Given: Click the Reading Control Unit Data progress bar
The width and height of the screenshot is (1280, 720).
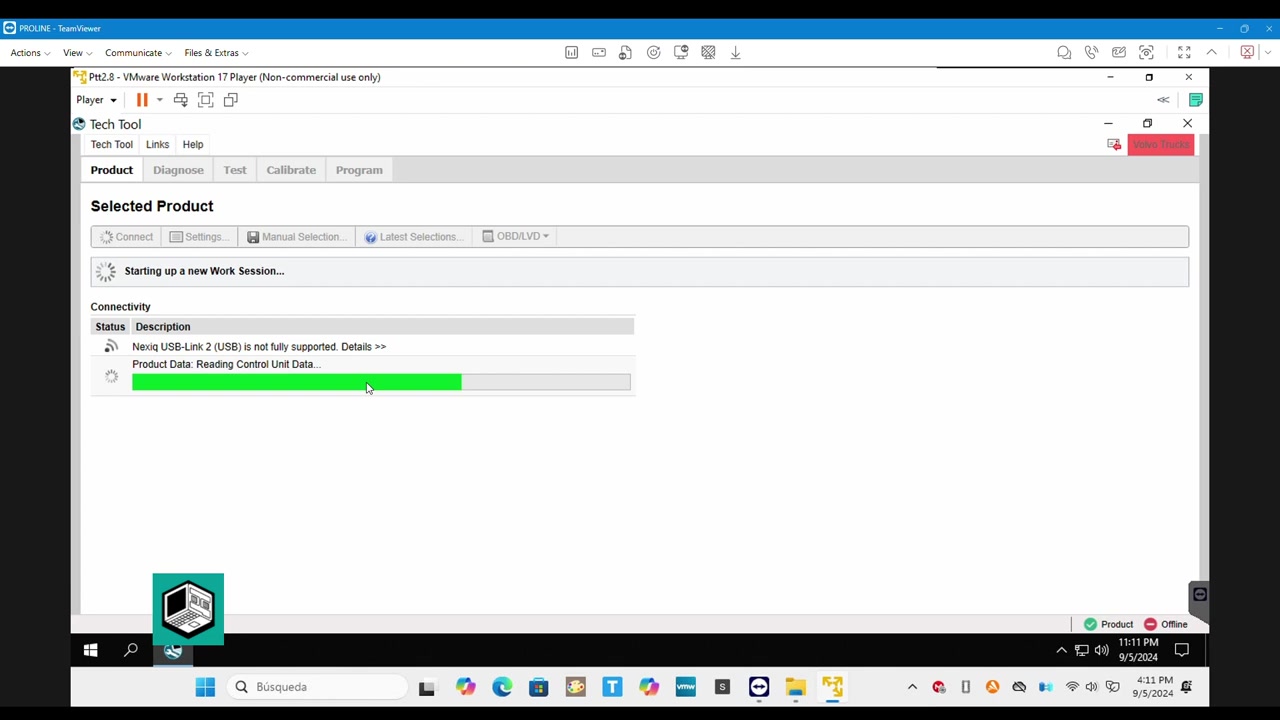Looking at the screenshot, I should [x=381, y=382].
